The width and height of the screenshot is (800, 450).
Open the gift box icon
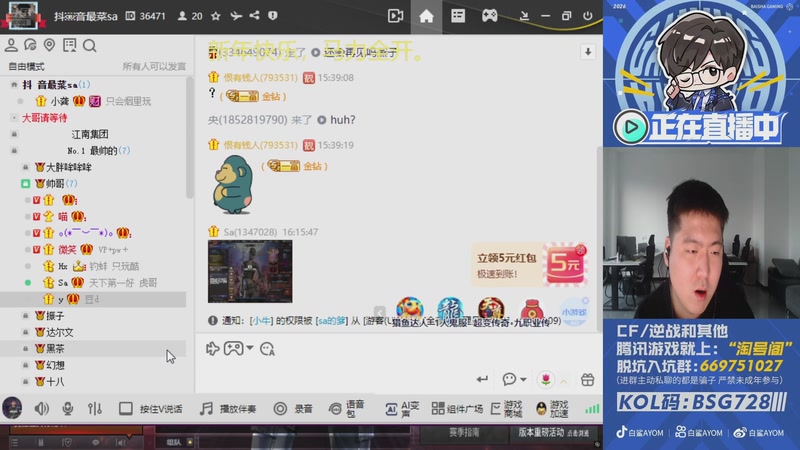pos(587,379)
